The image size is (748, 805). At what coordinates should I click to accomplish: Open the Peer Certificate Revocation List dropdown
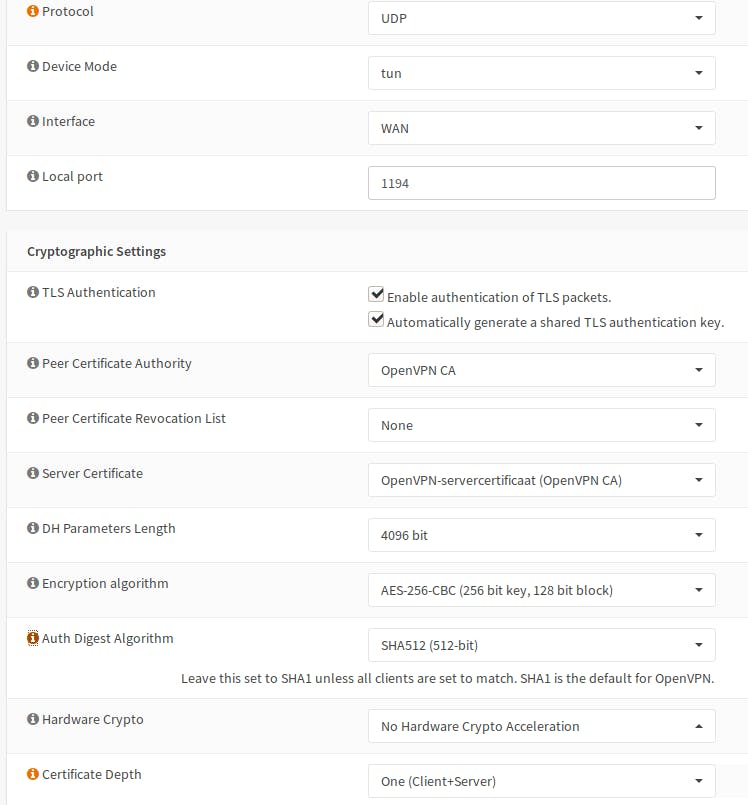coord(541,425)
